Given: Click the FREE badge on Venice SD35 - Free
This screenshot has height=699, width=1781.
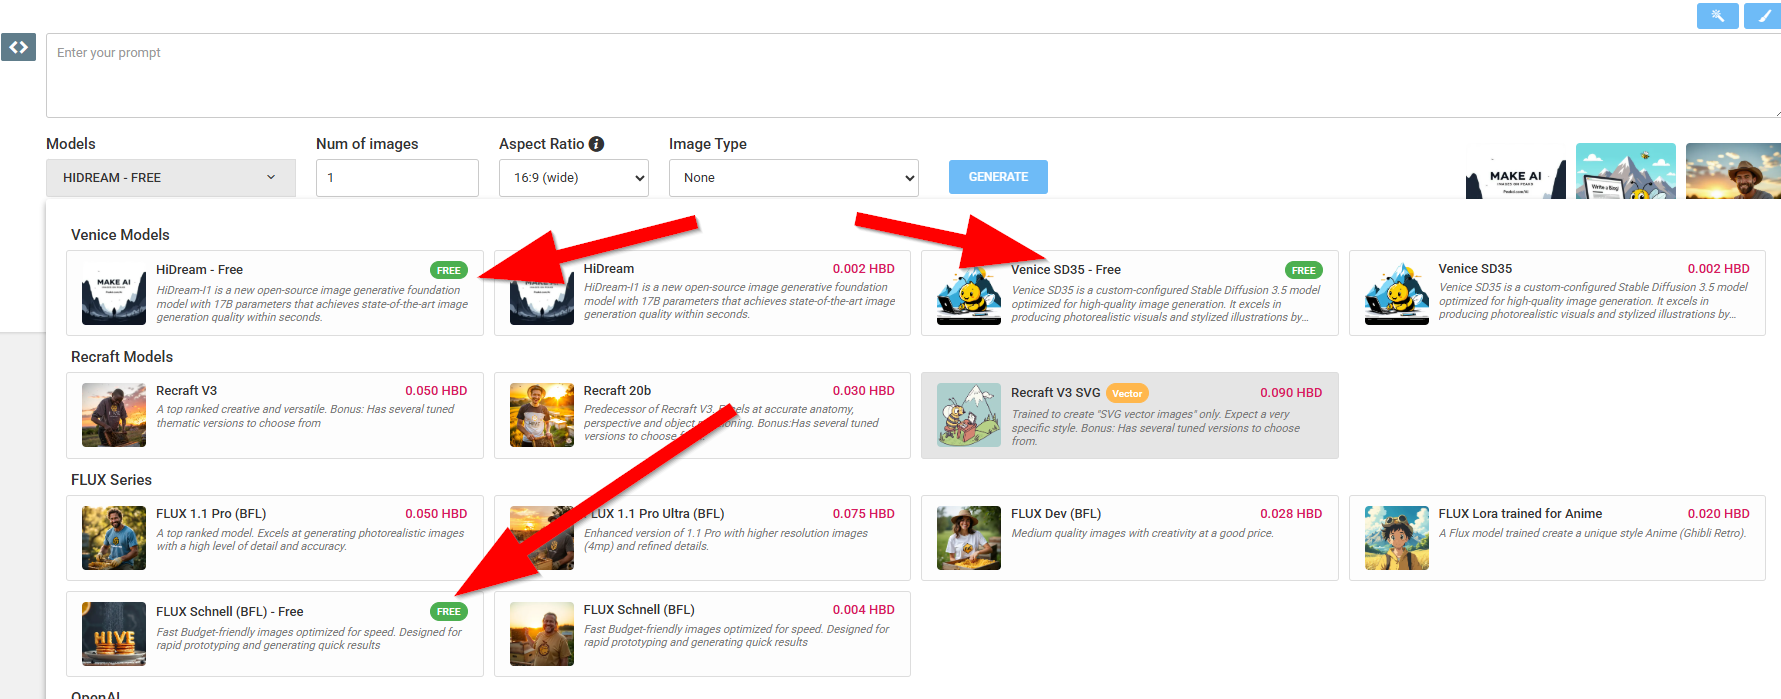Looking at the screenshot, I should tap(1304, 271).
